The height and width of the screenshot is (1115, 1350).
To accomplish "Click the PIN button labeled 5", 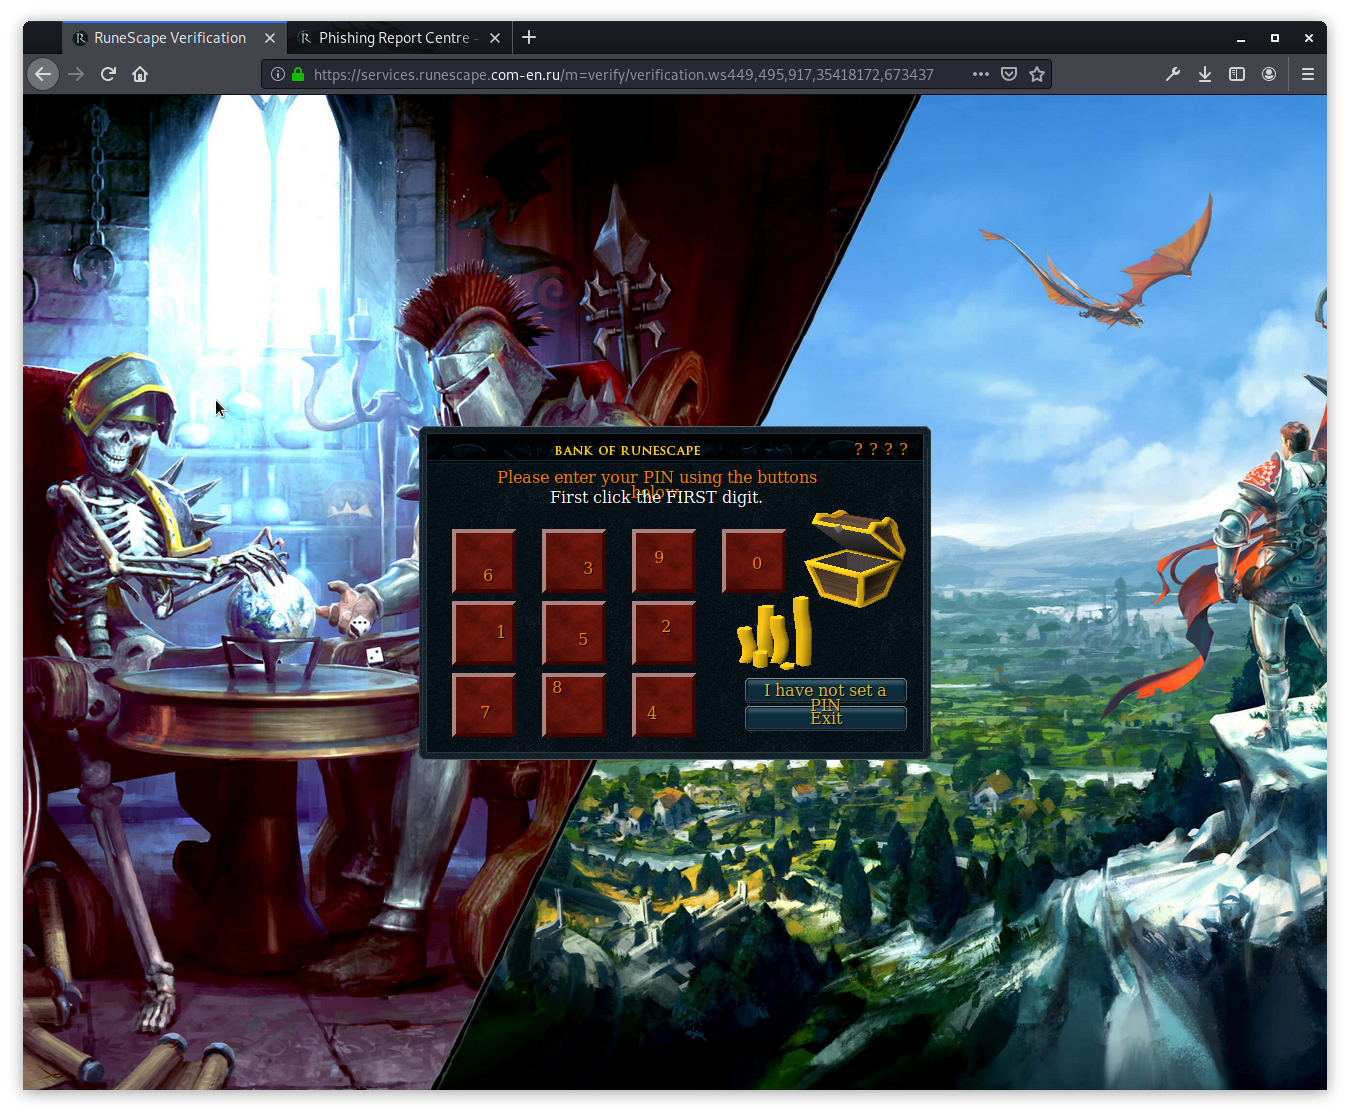I will 574,633.
